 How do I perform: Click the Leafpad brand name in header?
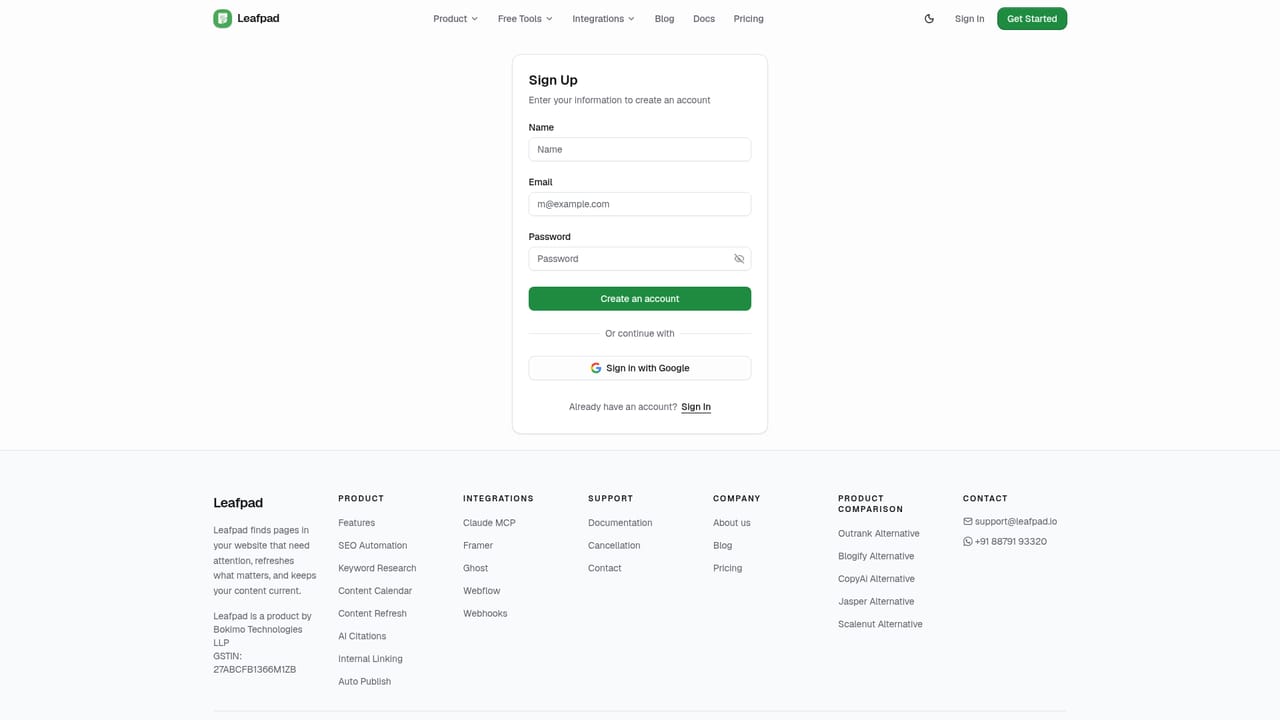(258, 18)
